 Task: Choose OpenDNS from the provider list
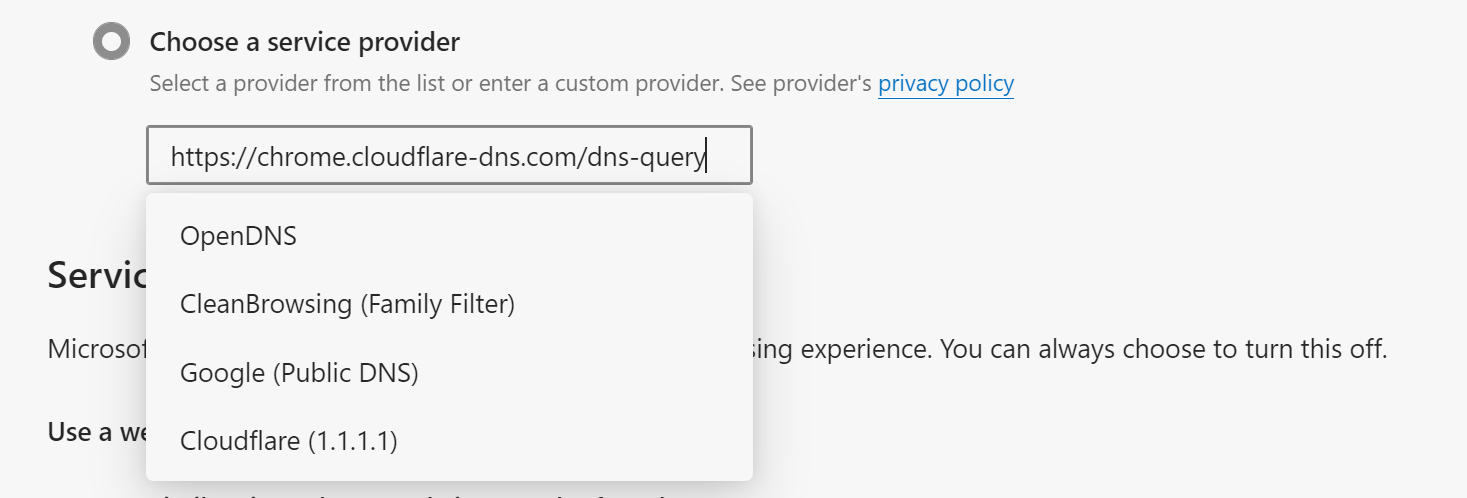coord(449,236)
